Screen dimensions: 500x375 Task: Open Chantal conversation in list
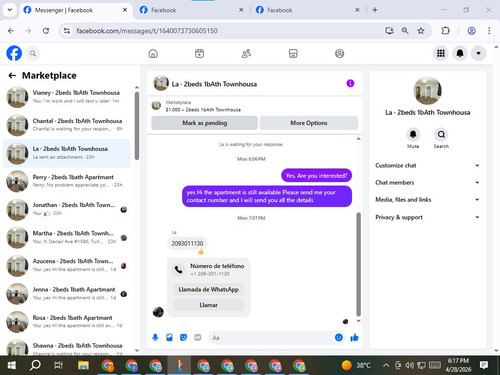pos(67,125)
